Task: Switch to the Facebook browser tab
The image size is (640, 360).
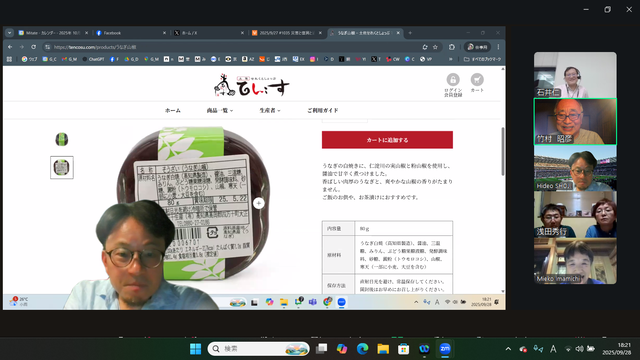Action: 131,33
